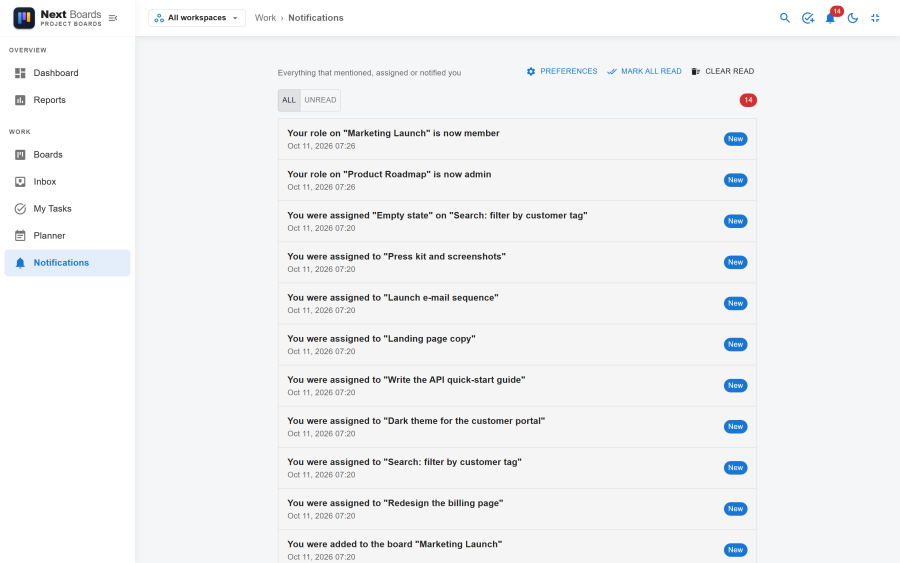Open the search icon in the top bar

click(785, 18)
